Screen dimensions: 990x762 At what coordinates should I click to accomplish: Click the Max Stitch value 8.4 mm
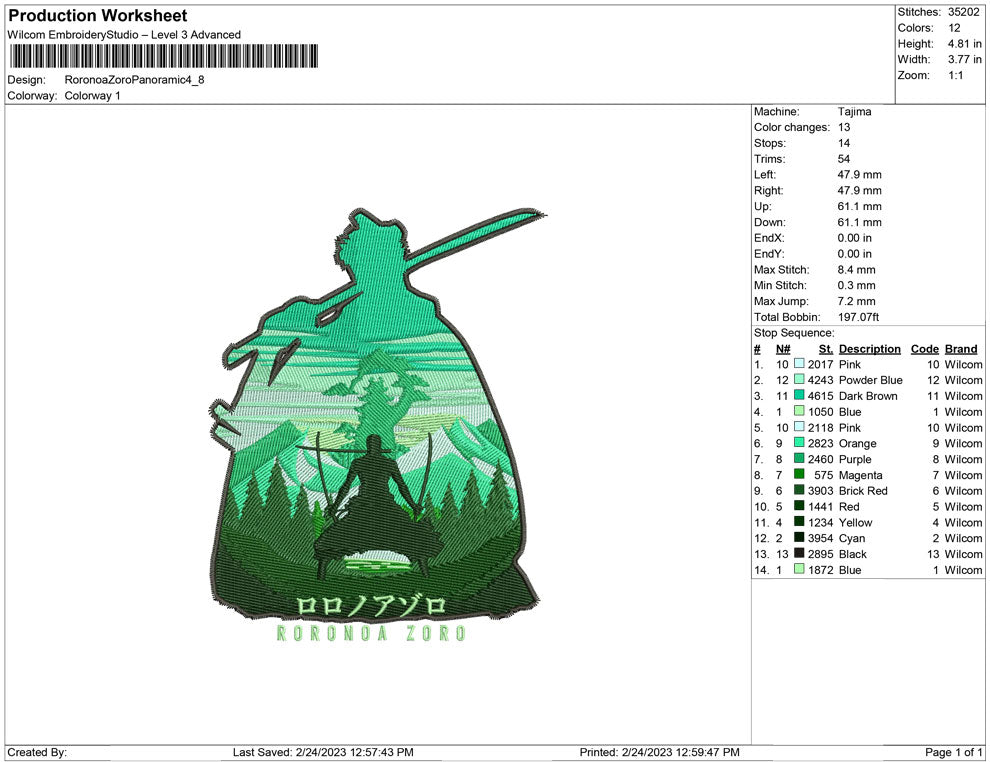(x=857, y=269)
